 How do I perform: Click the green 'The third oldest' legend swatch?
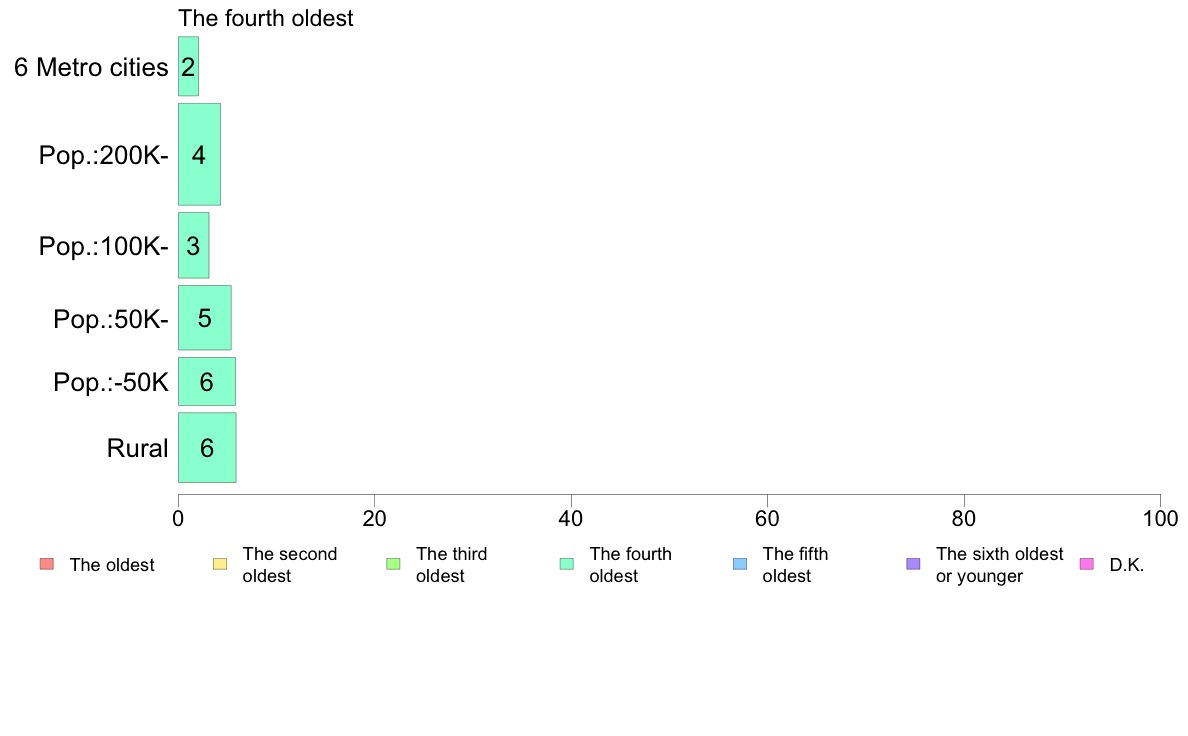coord(393,564)
